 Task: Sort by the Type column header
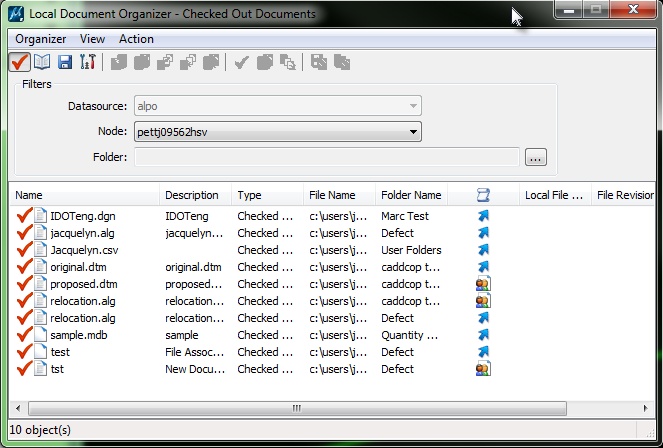pos(267,195)
